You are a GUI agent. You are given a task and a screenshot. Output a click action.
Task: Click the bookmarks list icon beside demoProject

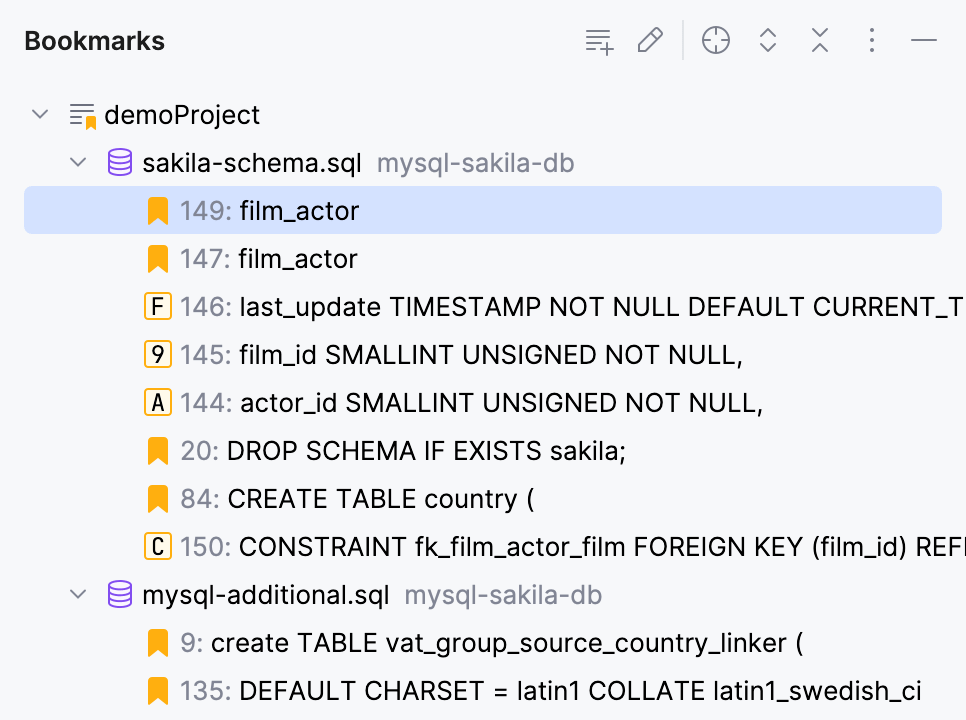[x=80, y=114]
